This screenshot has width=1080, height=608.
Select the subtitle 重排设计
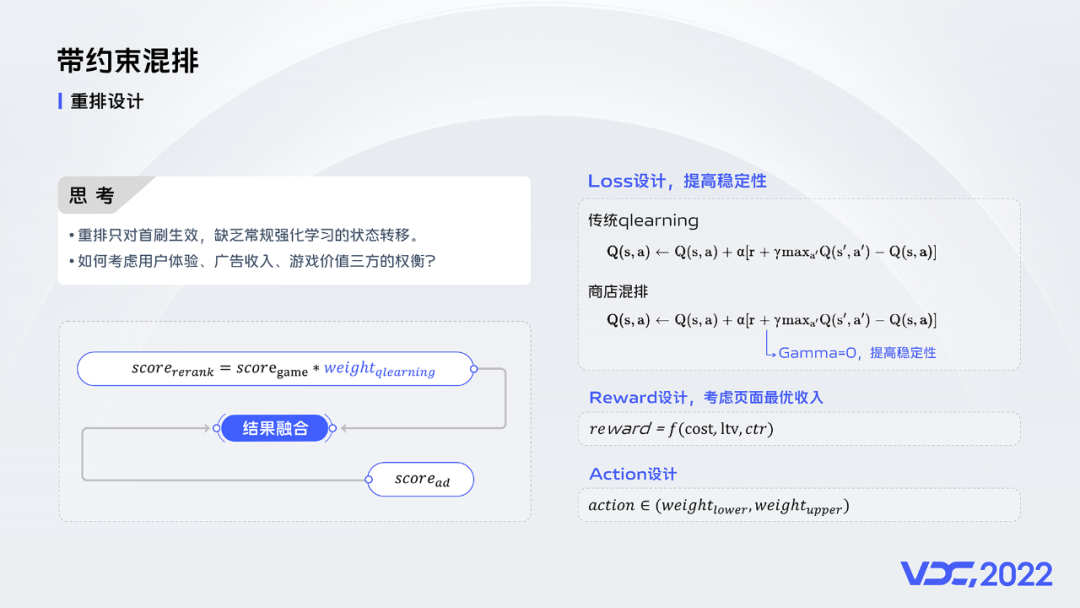click(107, 102)
